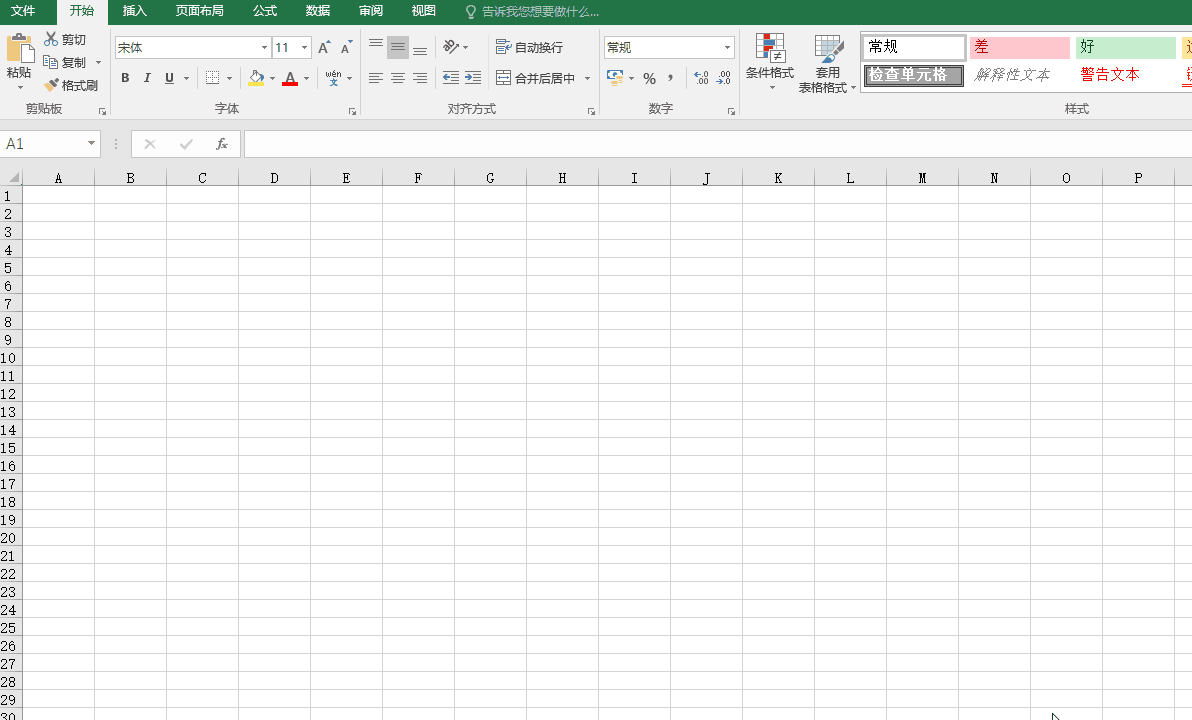The width and height of the screenshot is (1192, 720).
Task: Click in the formula bar
Action: click(x=717, y=144)
